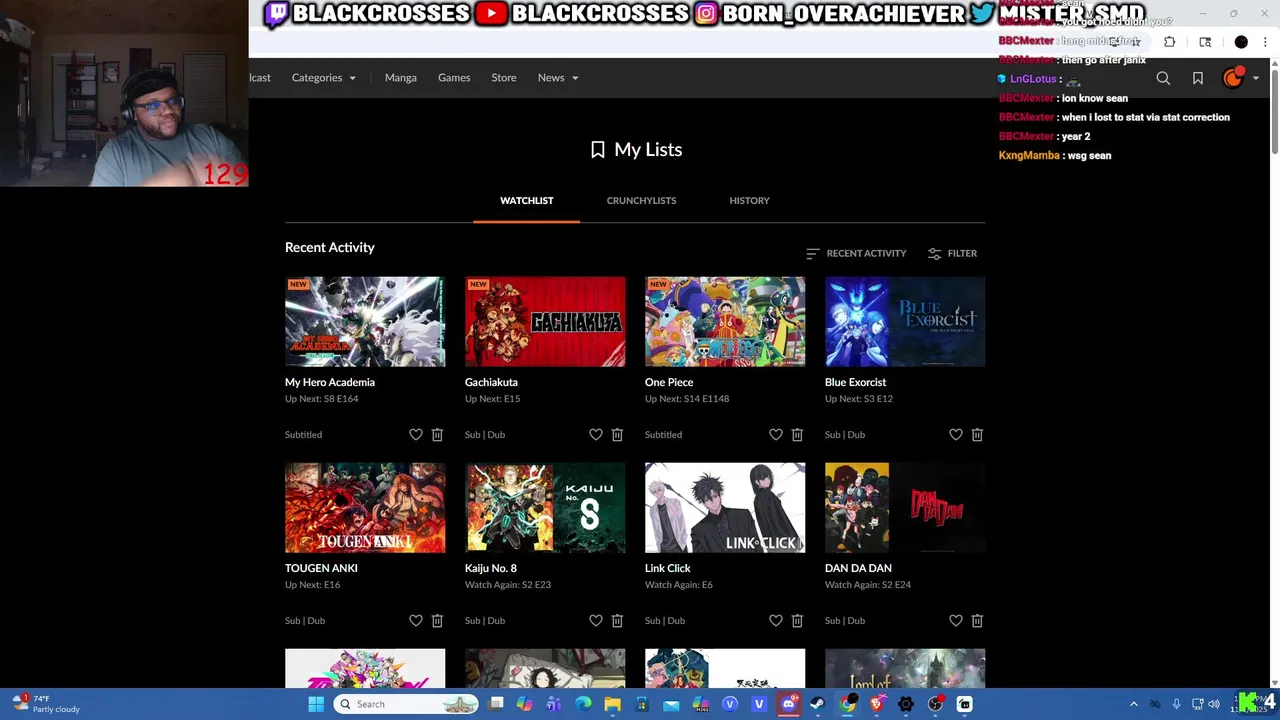Open the Recent Activity sort dropdown
Viewport: 1280px width, 720px height.
(856, 254)
